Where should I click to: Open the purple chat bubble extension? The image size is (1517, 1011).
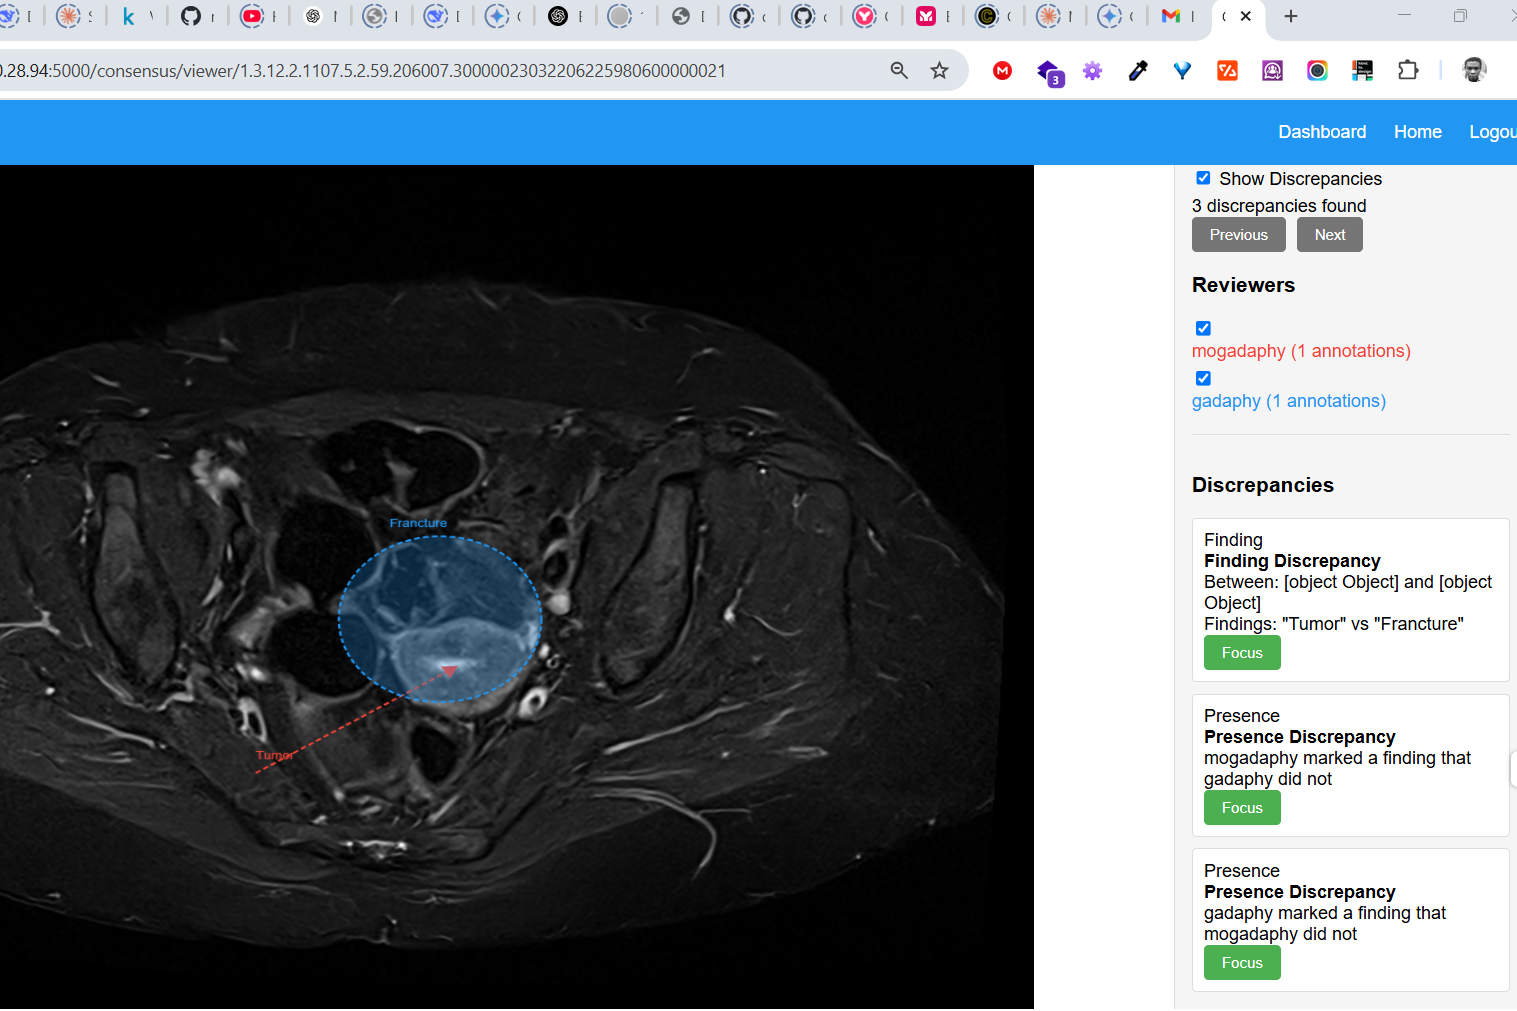[x=1273, y=71]
